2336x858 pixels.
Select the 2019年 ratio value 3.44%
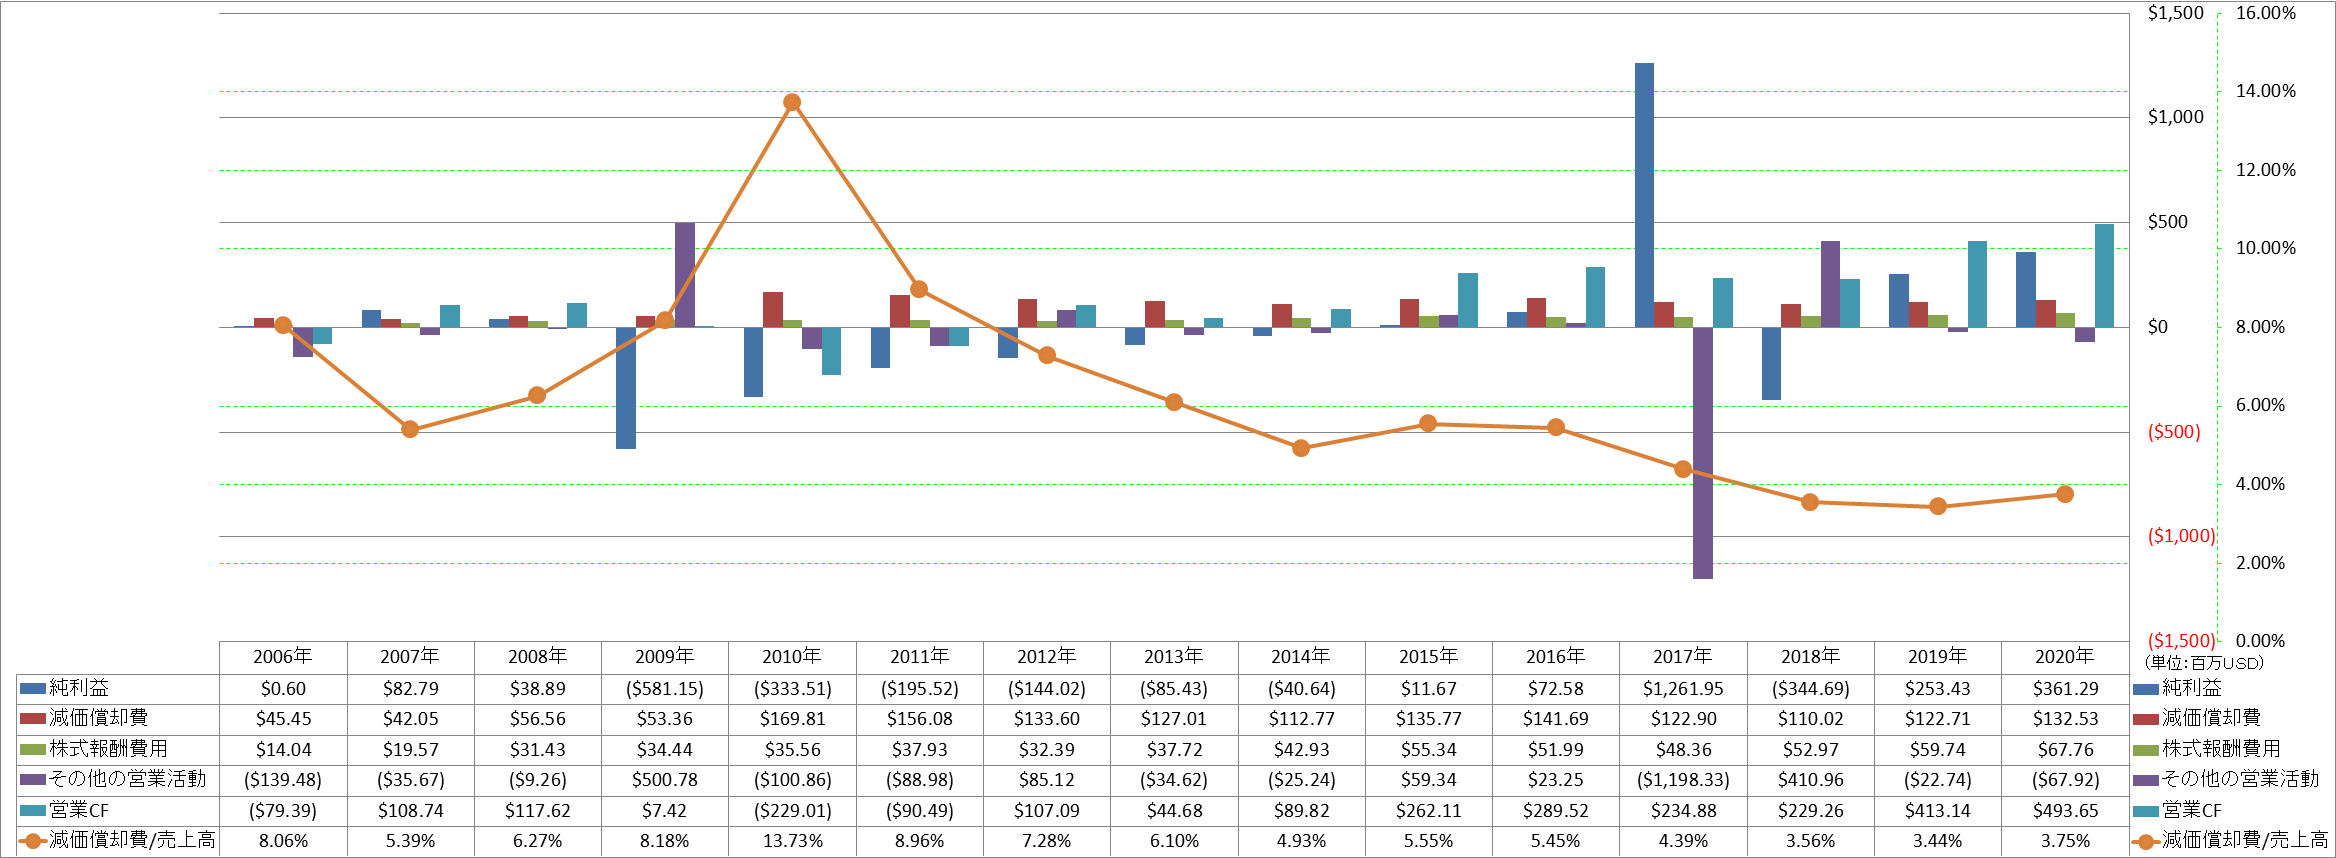pyautogui.click(x=1938, y=841)
